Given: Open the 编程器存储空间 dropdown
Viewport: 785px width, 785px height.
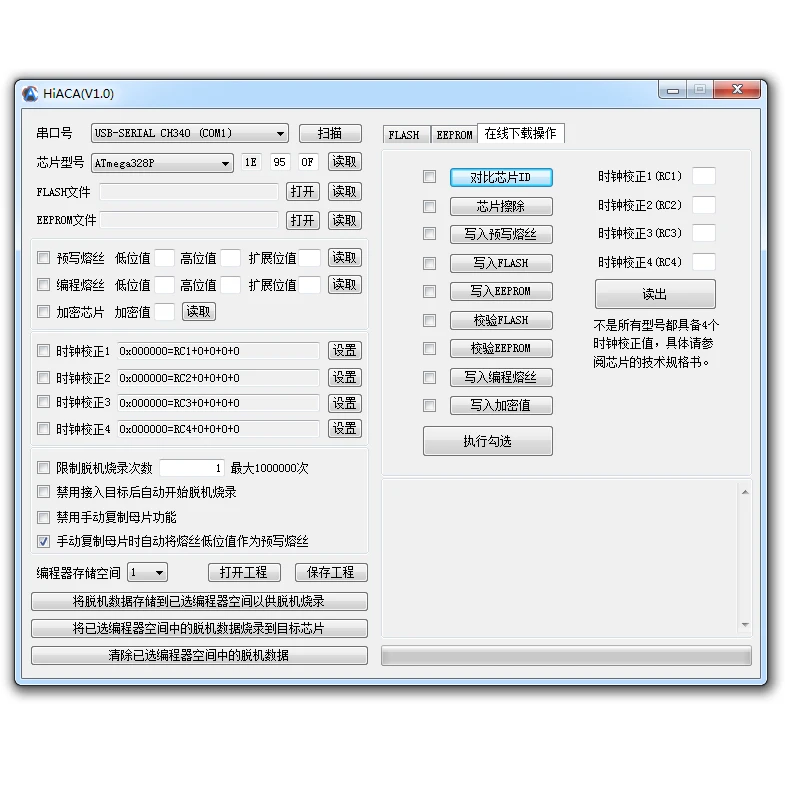Looking at the screenshot, I should (x=147, y=572).
